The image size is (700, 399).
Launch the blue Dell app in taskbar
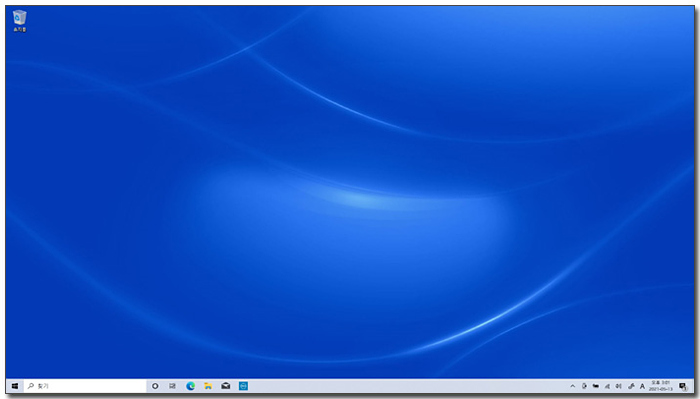(x=243, y=386)
